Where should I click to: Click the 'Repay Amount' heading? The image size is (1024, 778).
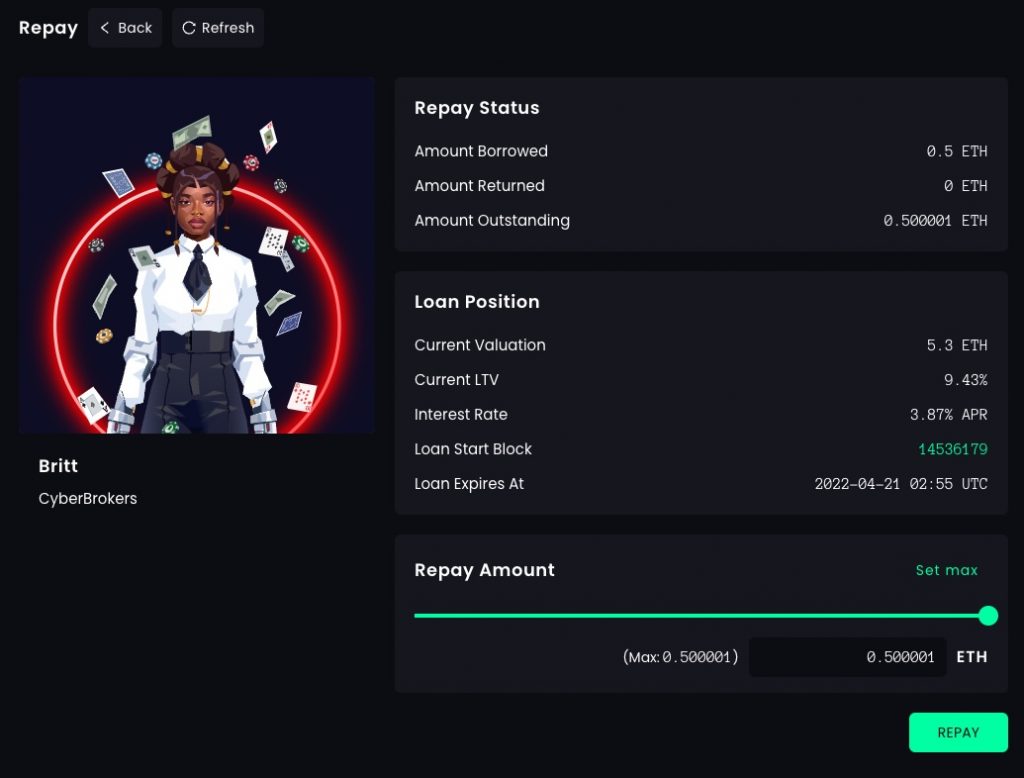pos(484,570)
